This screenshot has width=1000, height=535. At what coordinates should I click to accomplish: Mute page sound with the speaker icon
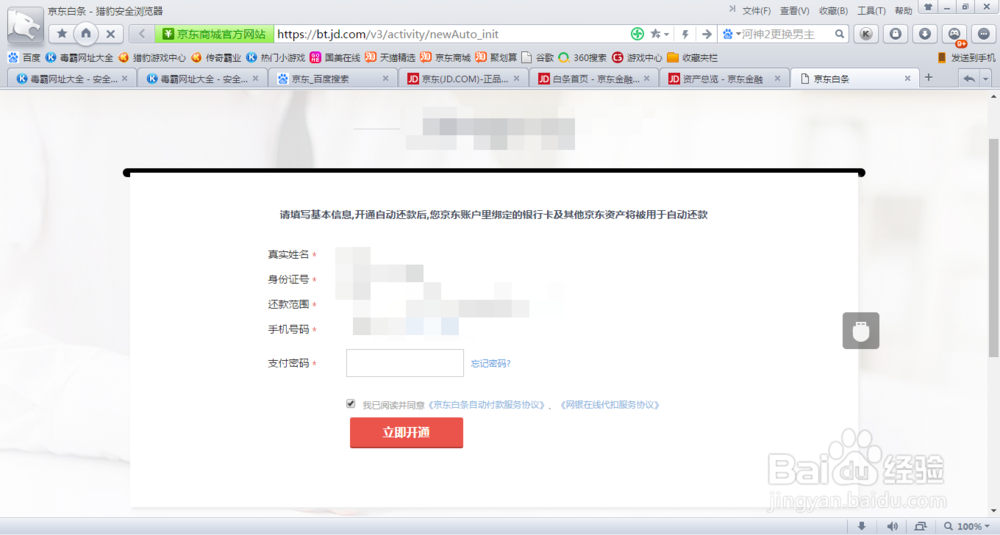(892, 526)
